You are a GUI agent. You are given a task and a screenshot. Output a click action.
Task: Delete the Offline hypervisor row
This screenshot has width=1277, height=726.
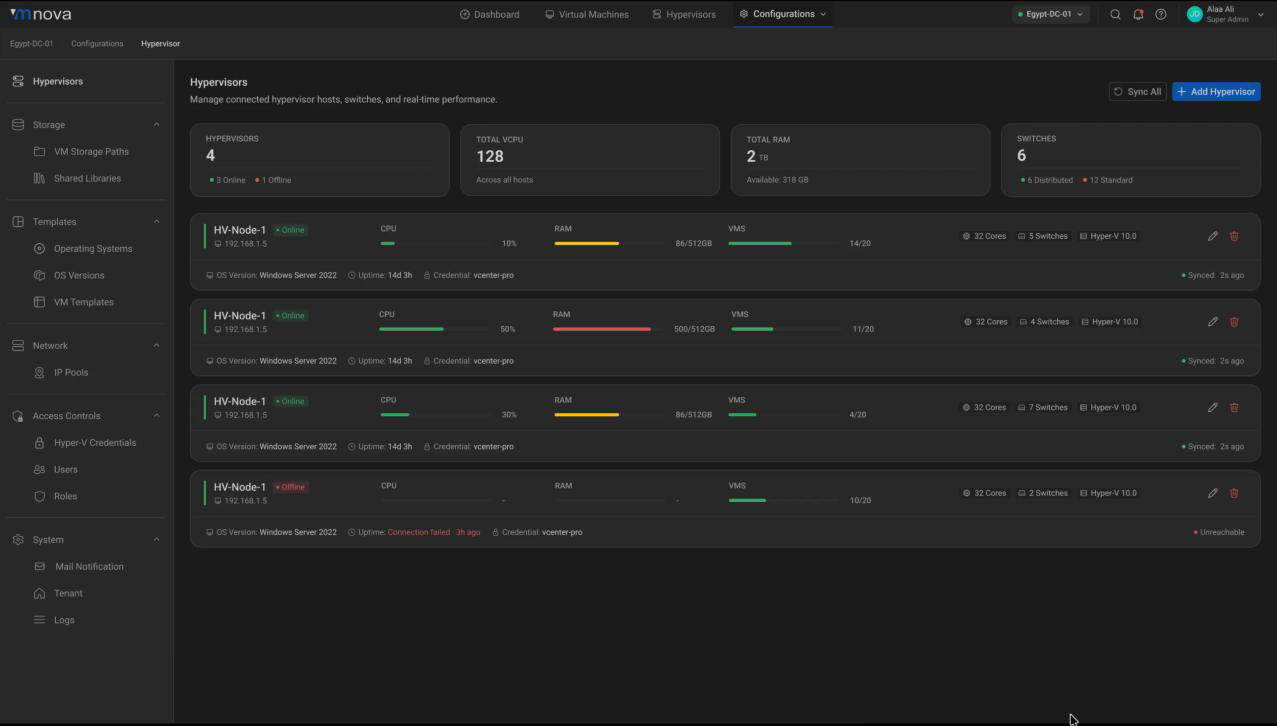click(1234, 493)
